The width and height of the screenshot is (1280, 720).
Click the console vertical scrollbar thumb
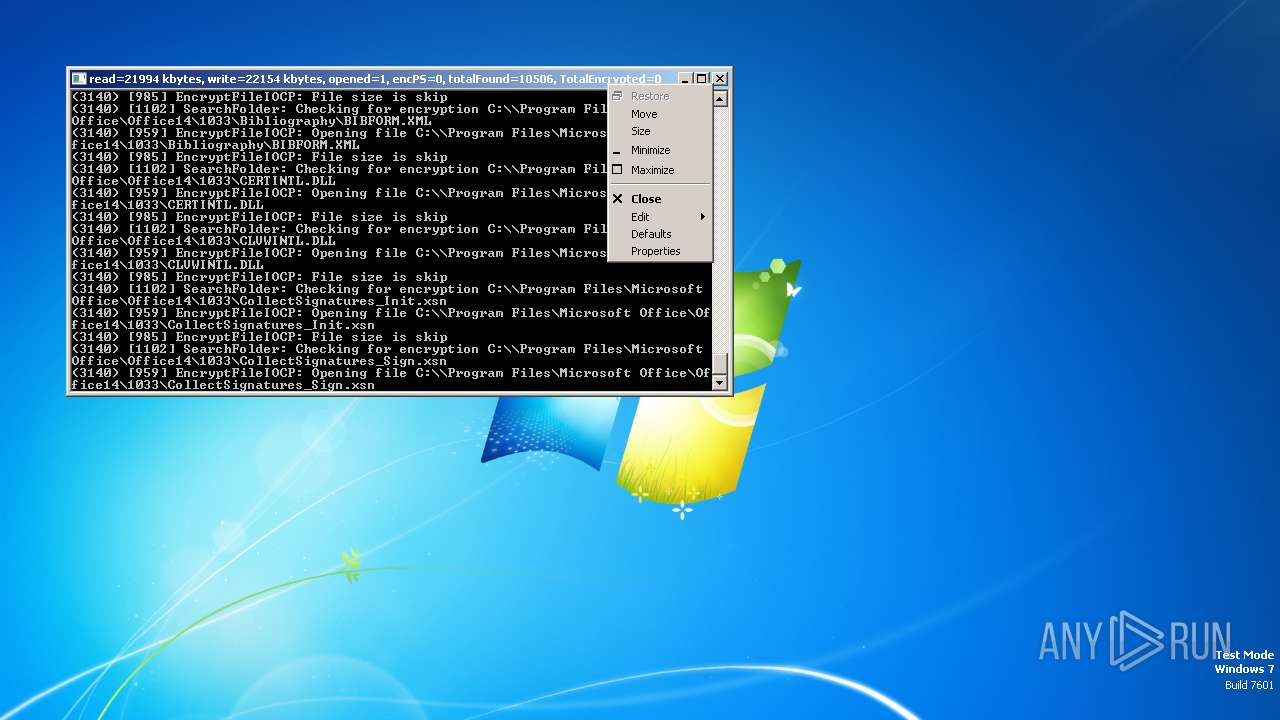pos(720,363)
